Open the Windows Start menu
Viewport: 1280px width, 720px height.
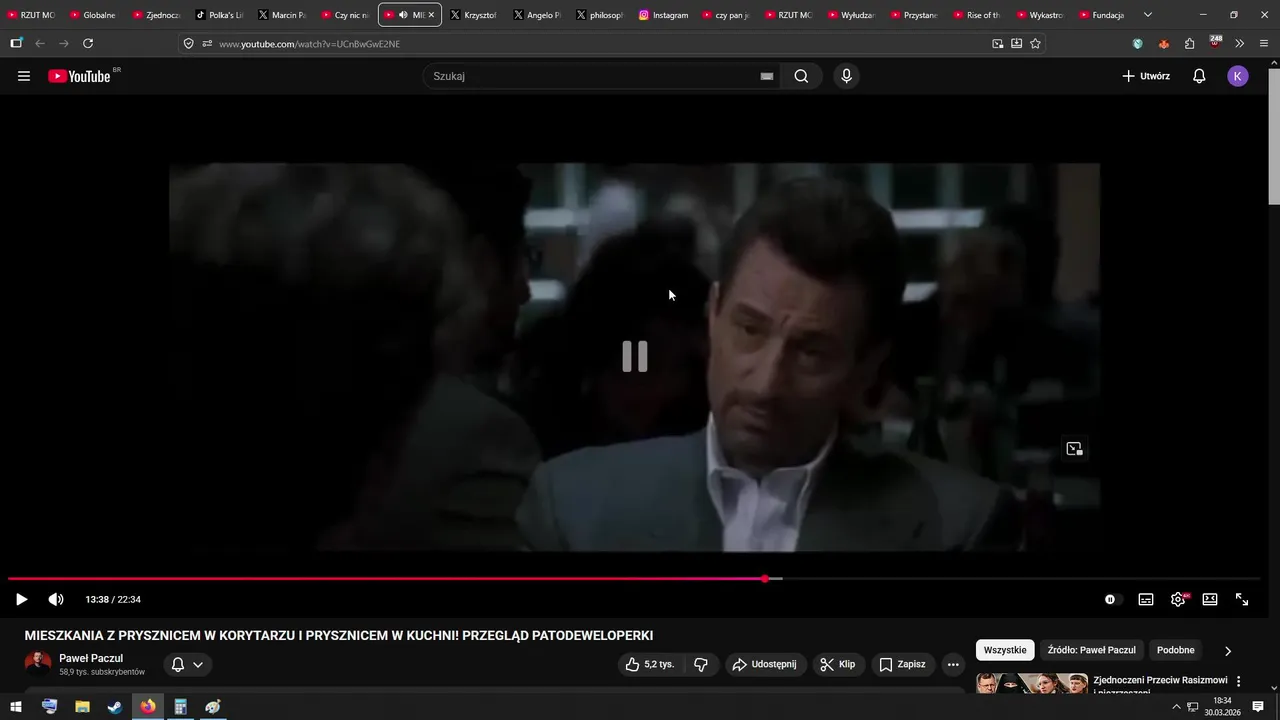pyautogui.click(x=16, y=707)
